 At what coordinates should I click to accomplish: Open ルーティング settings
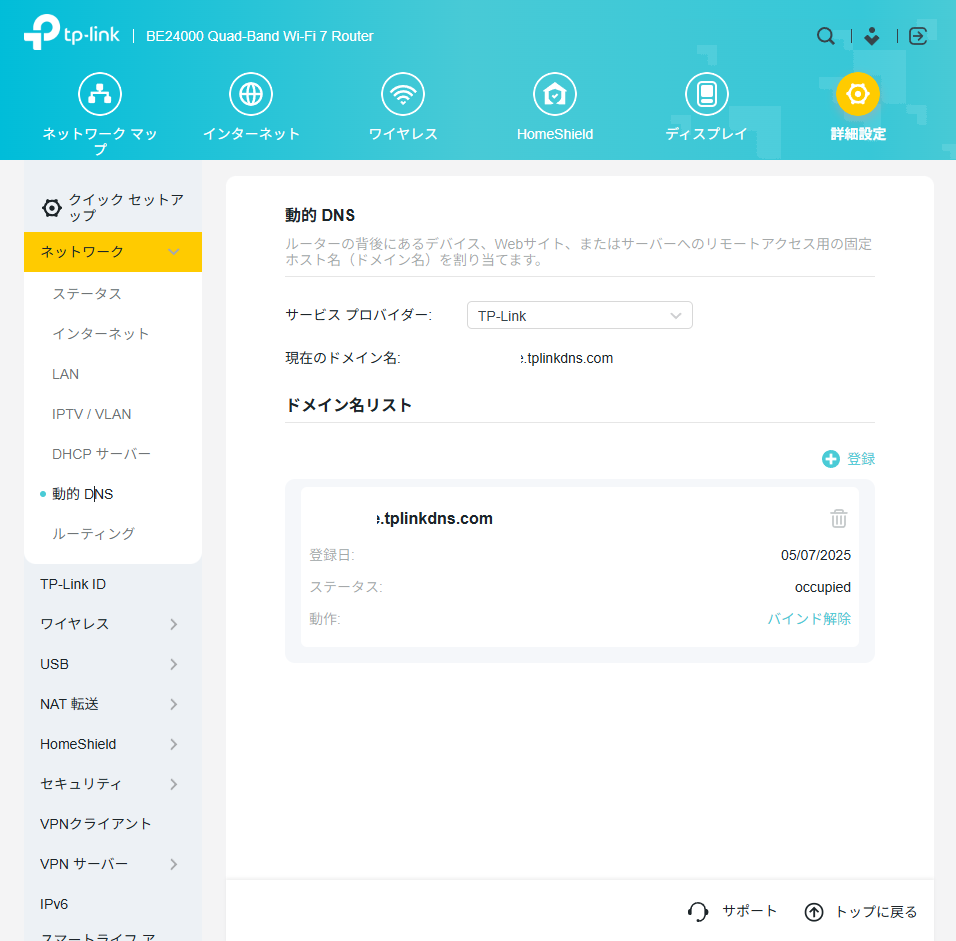(93, 534)
